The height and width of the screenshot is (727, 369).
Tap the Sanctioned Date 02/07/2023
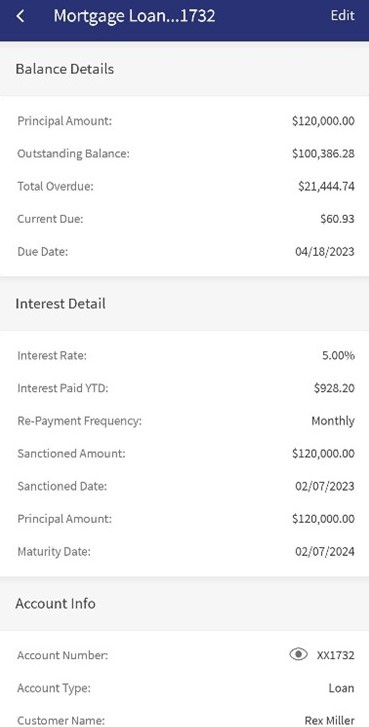coord(325,486)
